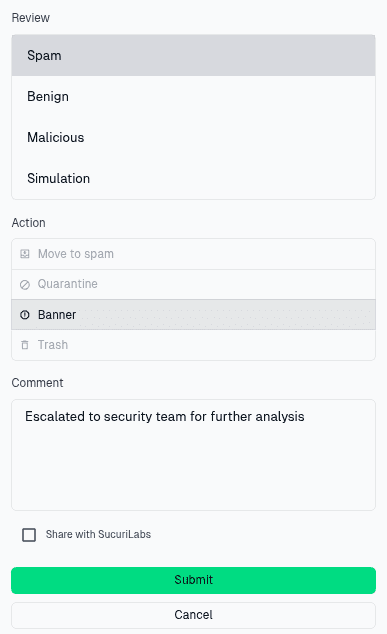Select Spam in the Review list

[x=193, y=55]
